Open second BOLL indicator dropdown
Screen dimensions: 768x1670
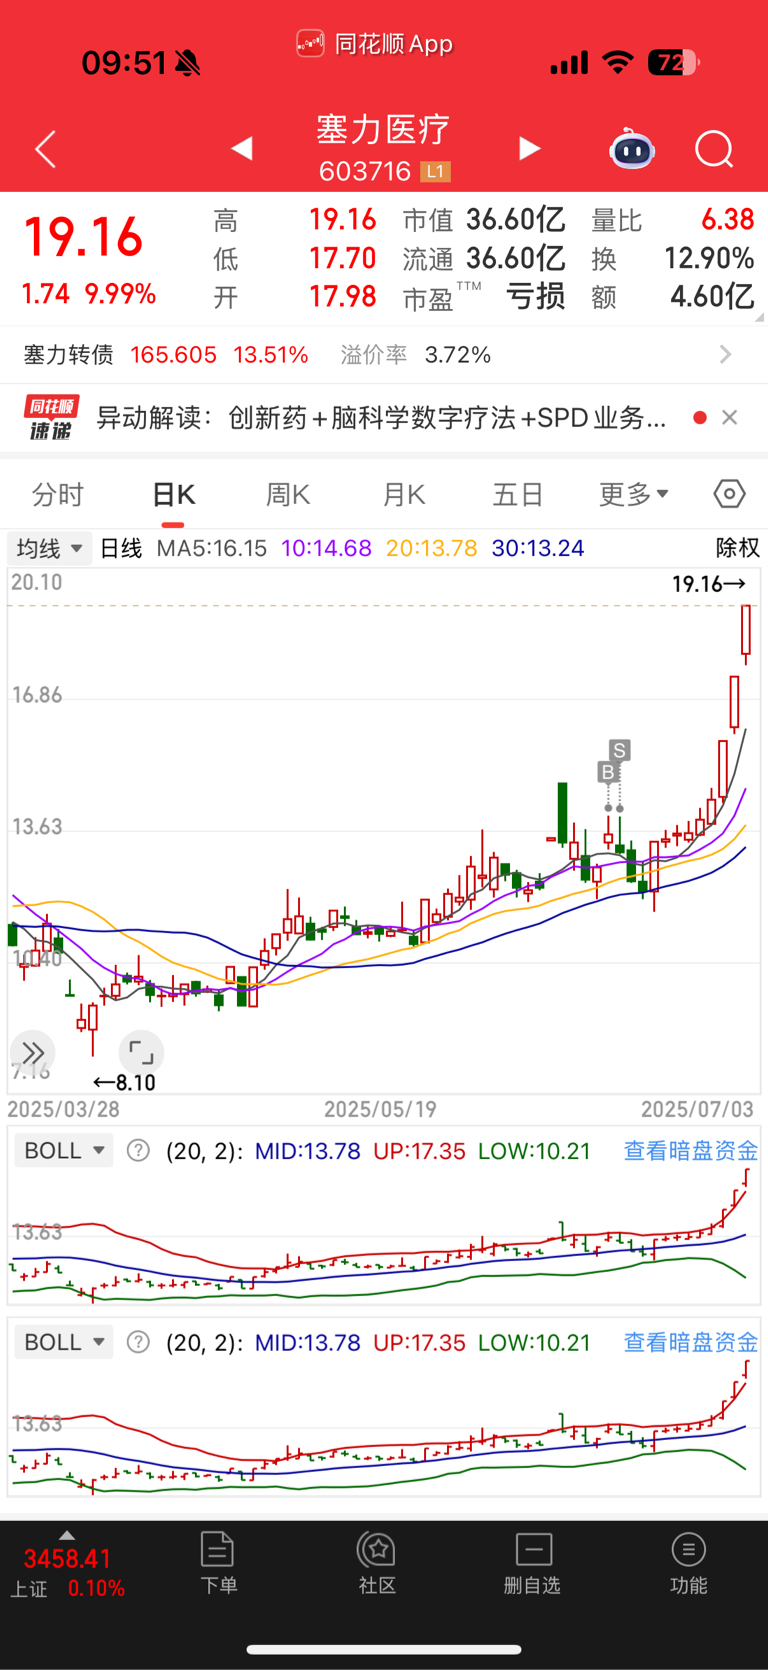tap(63, 1342)
